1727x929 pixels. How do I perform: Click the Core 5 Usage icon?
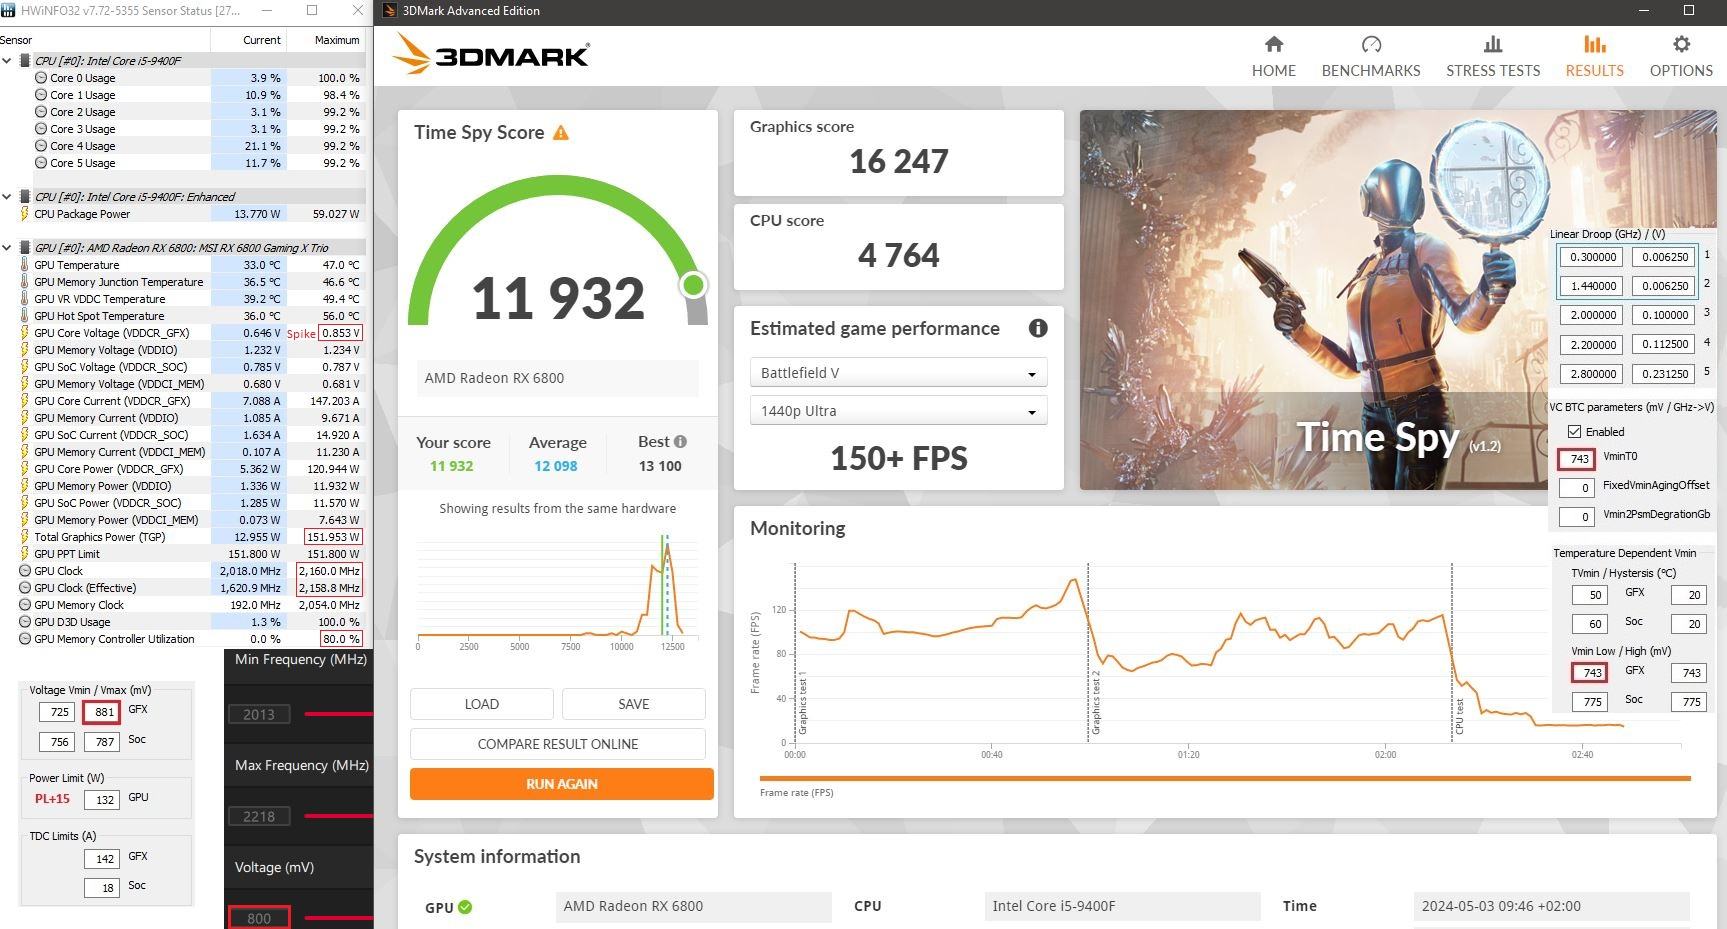[x=41, y=163]
